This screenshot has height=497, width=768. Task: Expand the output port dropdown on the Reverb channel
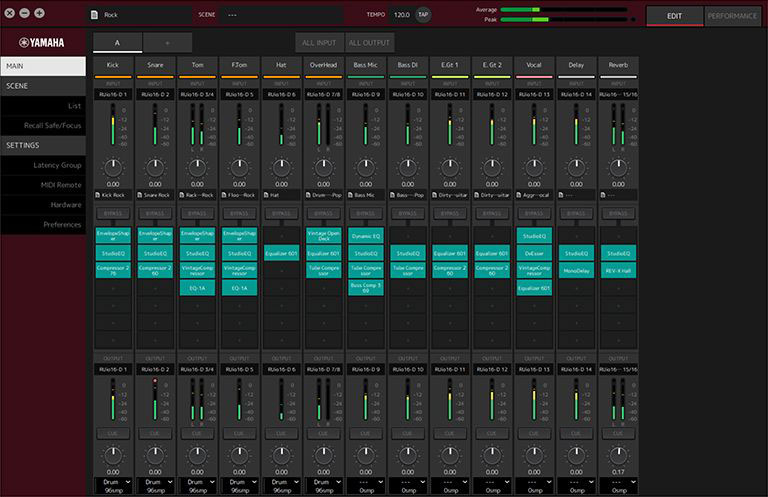(616, 369)
